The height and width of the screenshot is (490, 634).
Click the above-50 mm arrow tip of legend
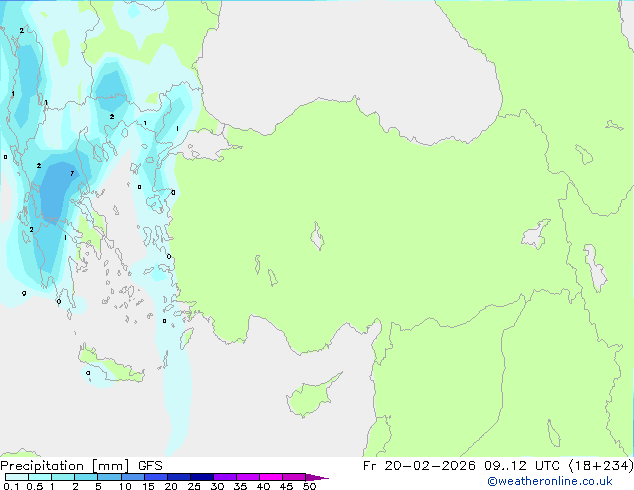point(317,477)
